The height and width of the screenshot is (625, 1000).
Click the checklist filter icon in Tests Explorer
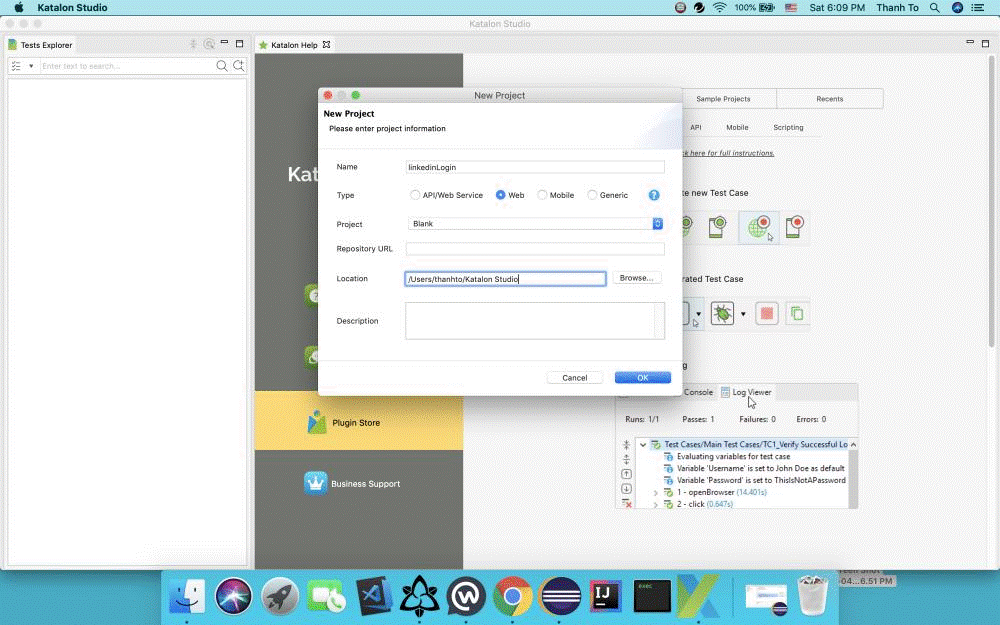click(17, 66)
